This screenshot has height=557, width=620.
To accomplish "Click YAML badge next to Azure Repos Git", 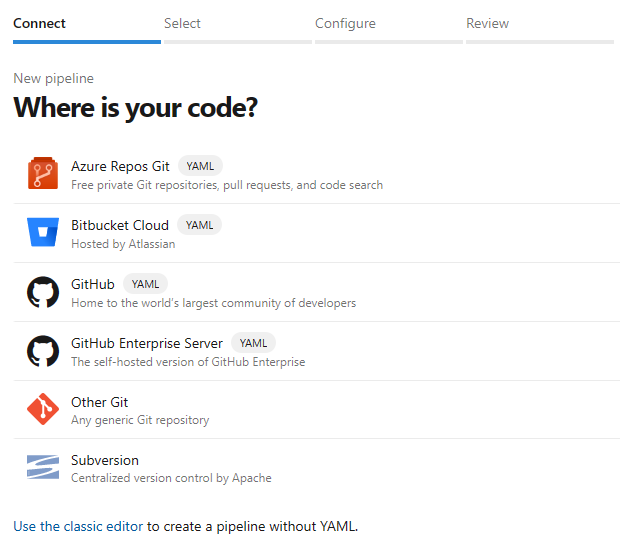I will click(200, 166).
